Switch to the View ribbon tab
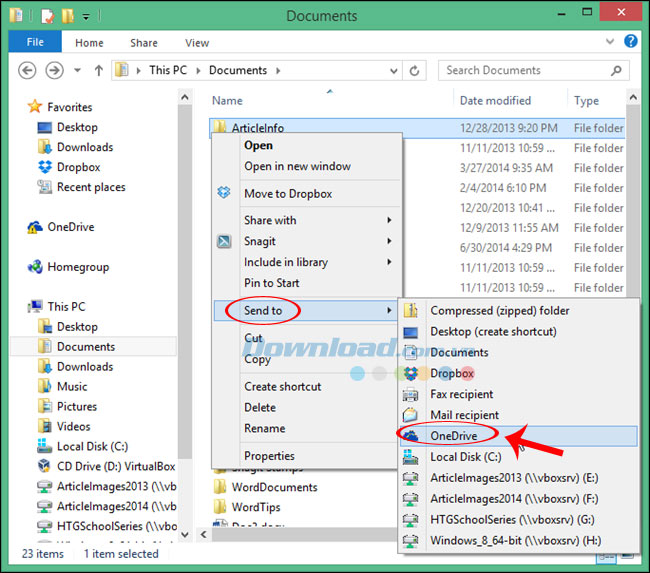The width and height of the screenshot is (650, 573). [x=197, y=43]
